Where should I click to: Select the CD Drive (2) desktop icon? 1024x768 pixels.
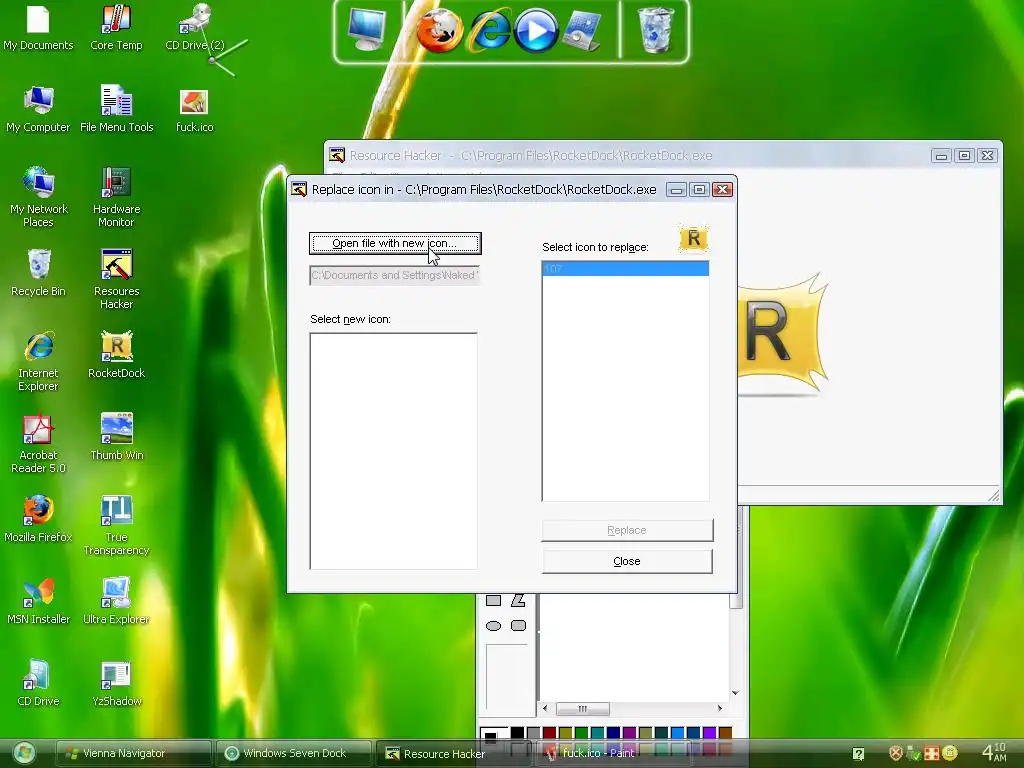point(195,27)
